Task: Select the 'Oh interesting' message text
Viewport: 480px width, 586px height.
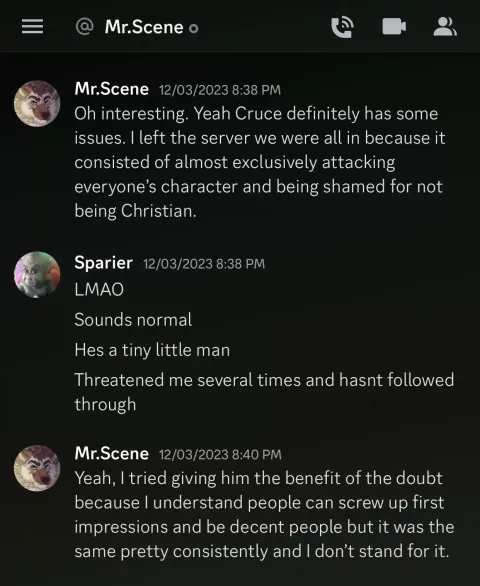Action: pyautogui.click(x=260, y=162)
